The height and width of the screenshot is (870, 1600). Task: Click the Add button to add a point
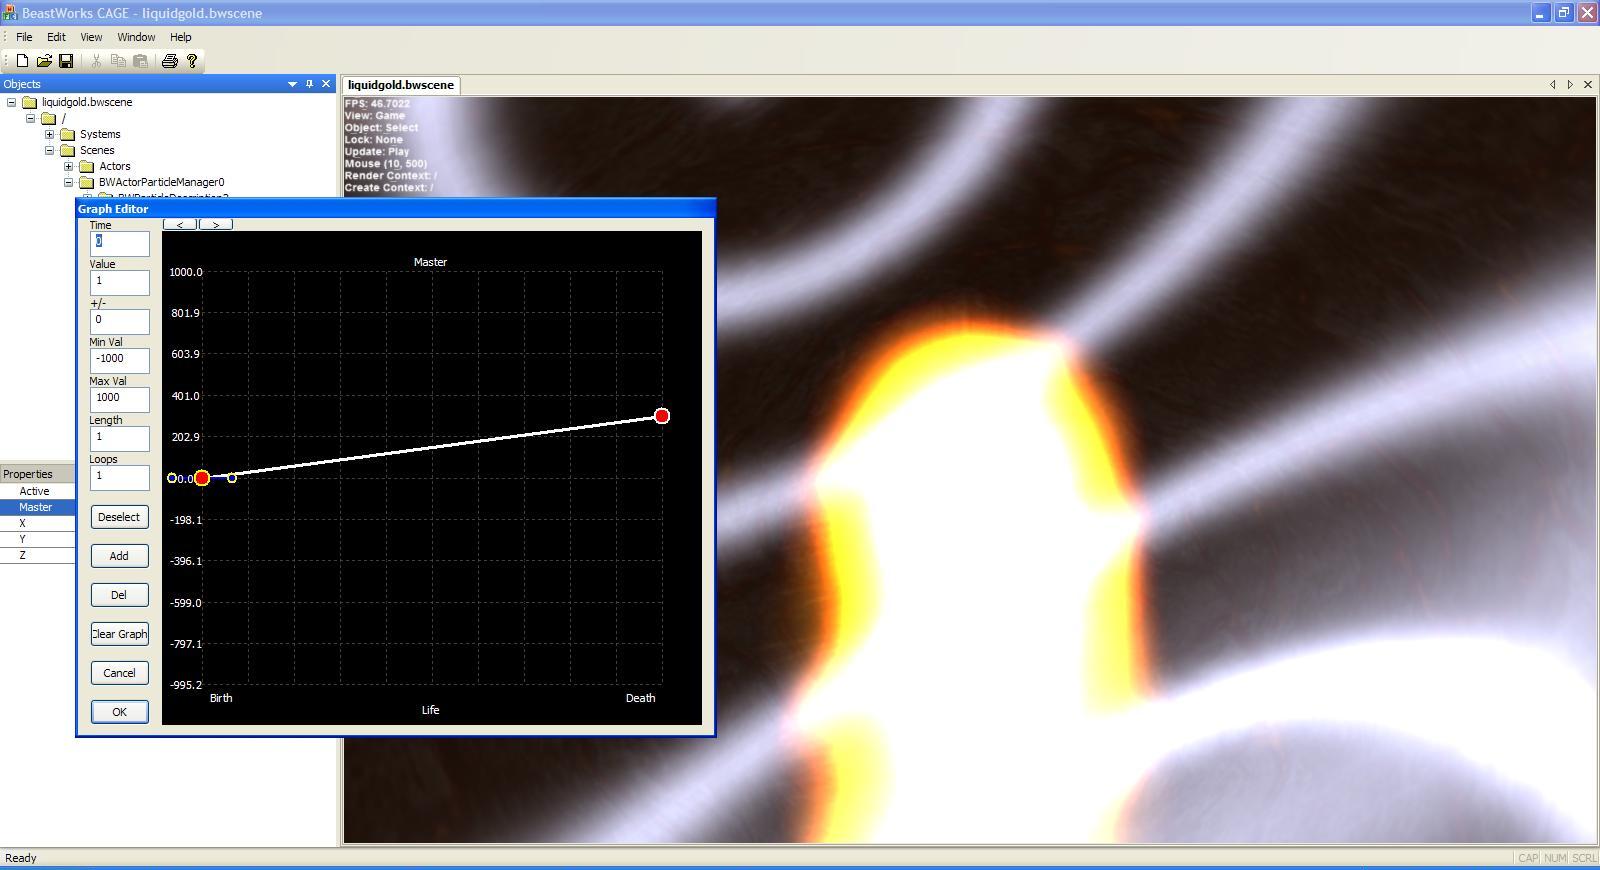tap(119, 556)
